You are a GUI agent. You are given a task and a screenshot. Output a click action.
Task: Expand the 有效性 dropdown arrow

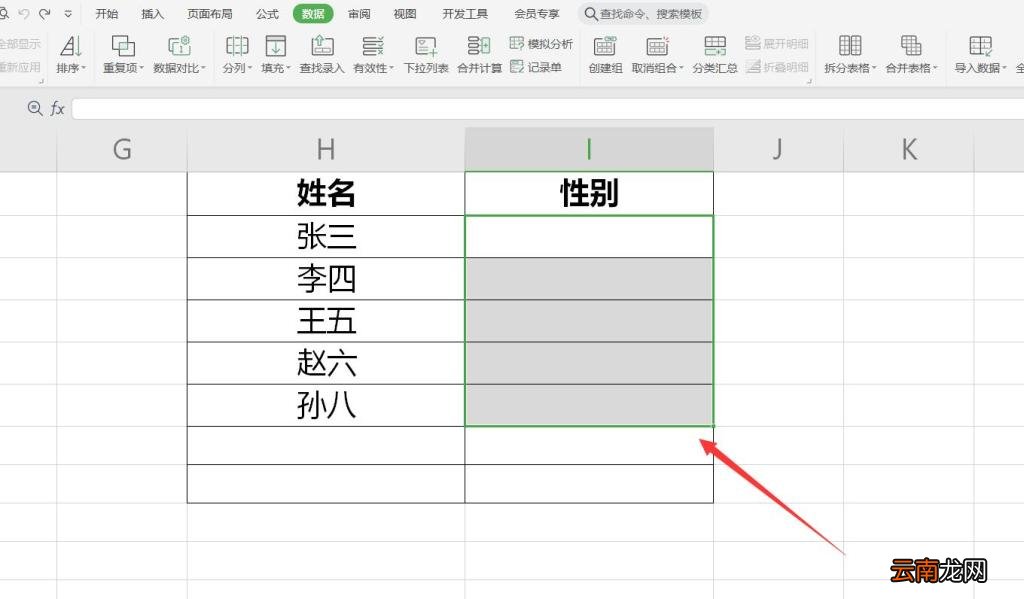click(x=392, y=68)
